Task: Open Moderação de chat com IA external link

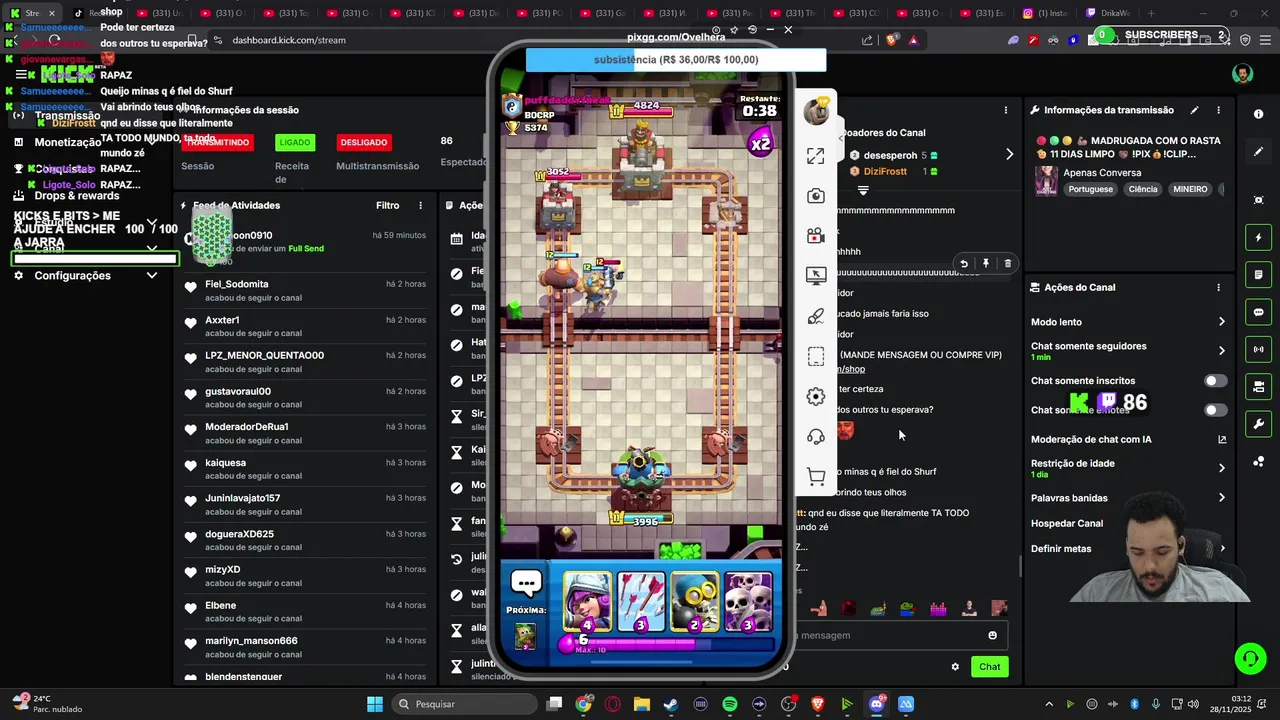Action: [1222, 439]
